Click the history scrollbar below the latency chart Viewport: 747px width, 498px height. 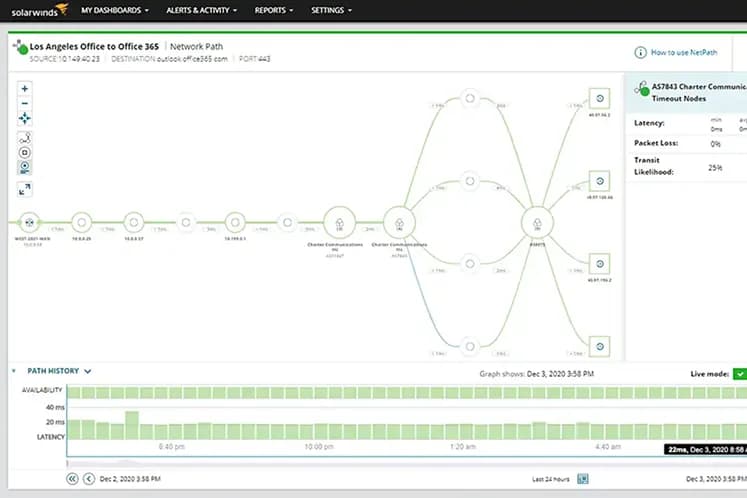click(x=405, y=462)
